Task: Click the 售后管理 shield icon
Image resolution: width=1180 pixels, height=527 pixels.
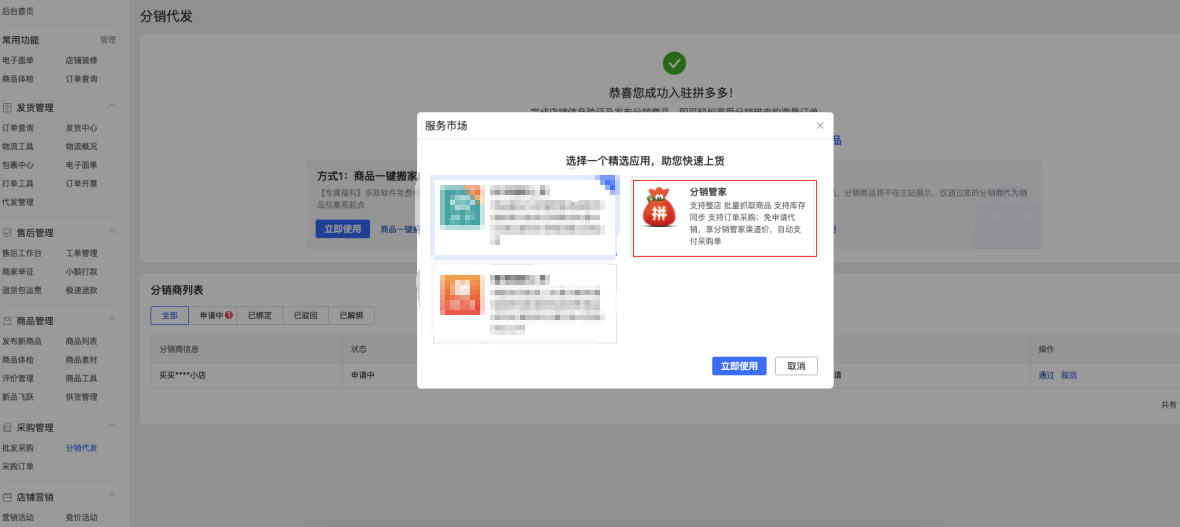Action: tap(8, 233)
